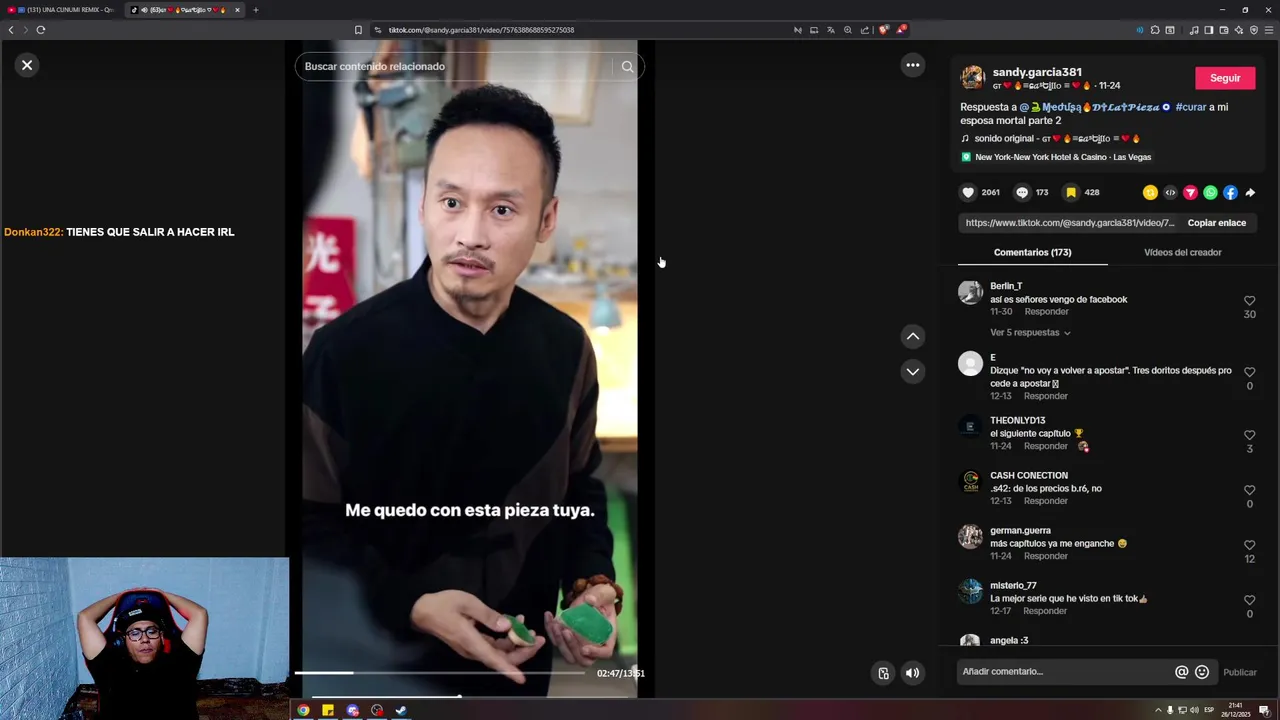Open comments via the speech bubble icon

tap(1022, 193)
